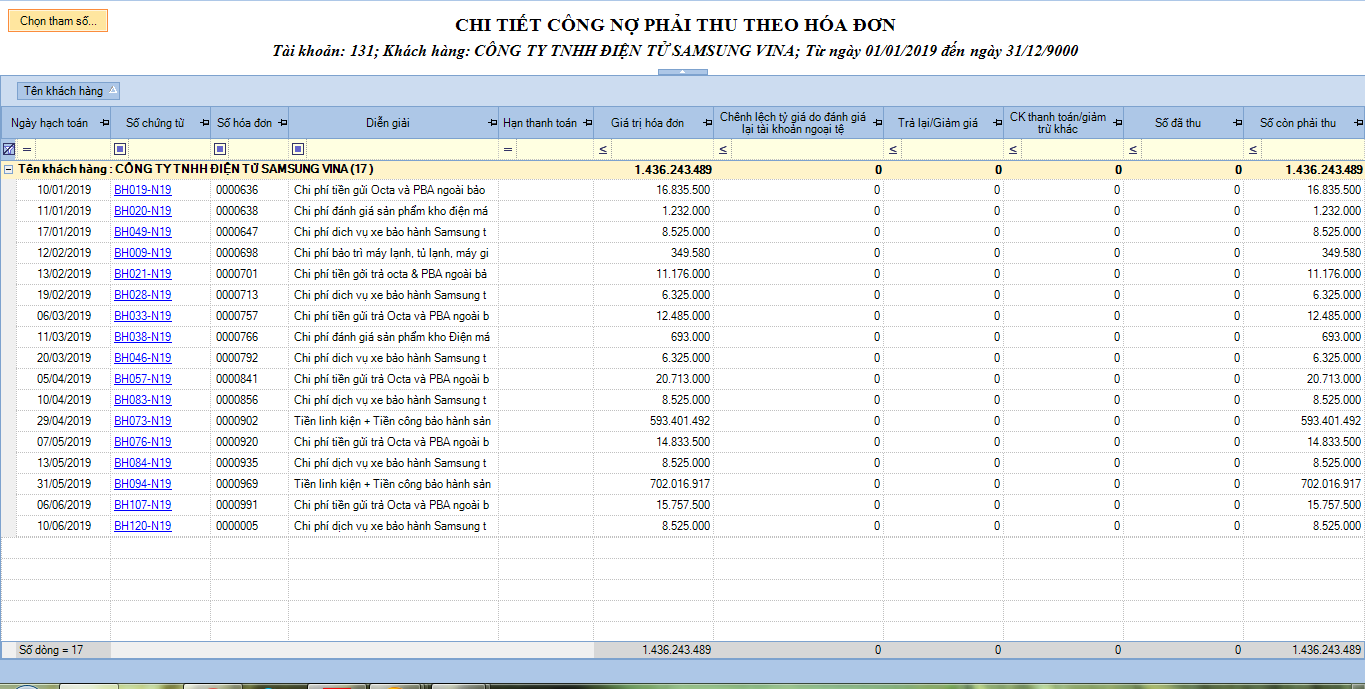
Task: Clear all filters using filter row icon
Action: coord(9,149)
